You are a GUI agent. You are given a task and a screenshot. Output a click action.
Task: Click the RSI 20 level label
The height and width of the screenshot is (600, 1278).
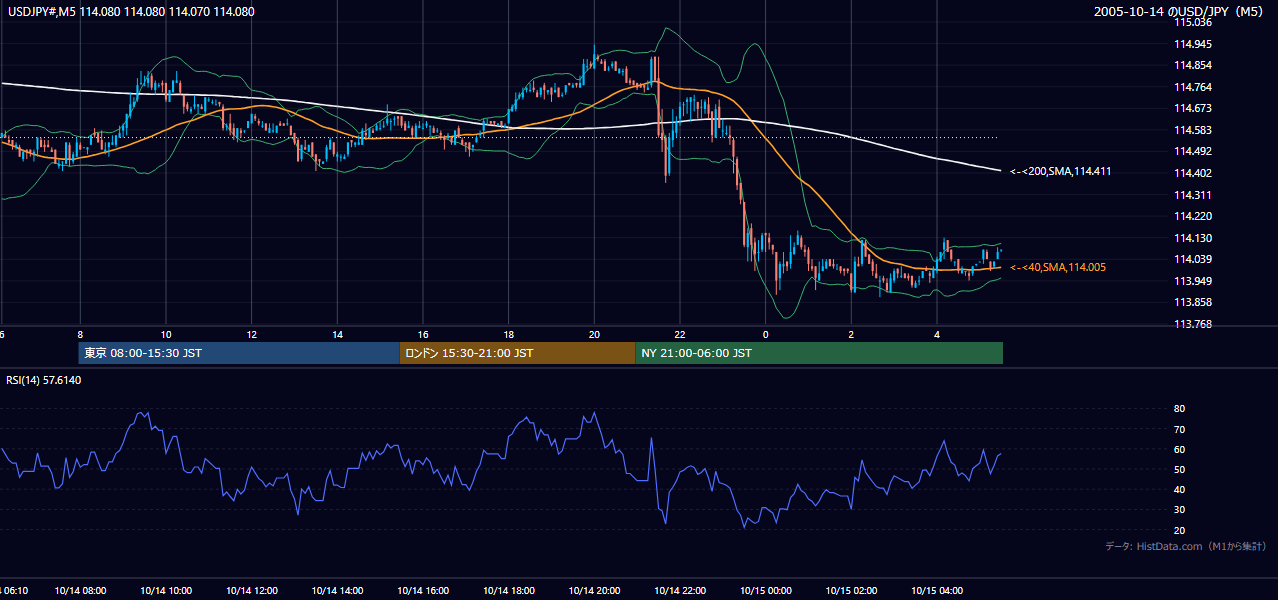pos(1180,530)
